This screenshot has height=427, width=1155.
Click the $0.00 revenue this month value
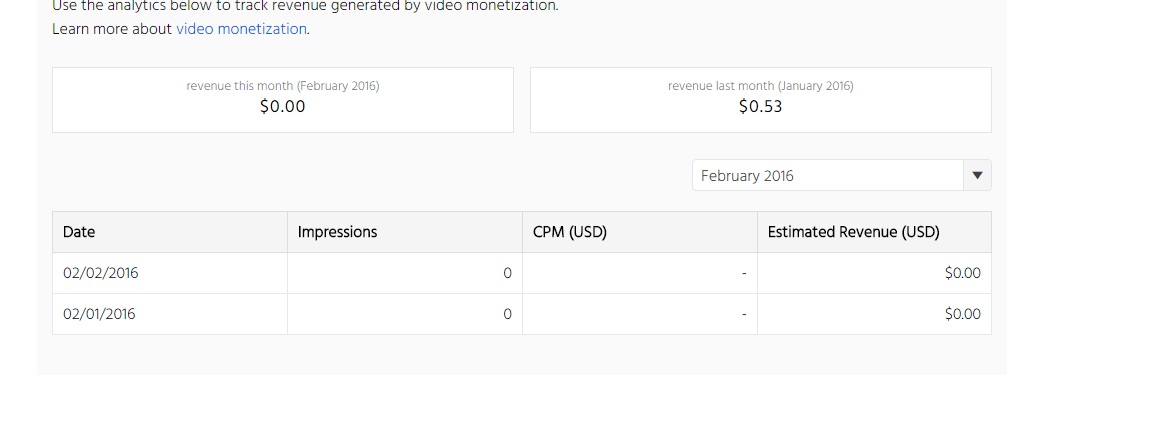(283, 106)
